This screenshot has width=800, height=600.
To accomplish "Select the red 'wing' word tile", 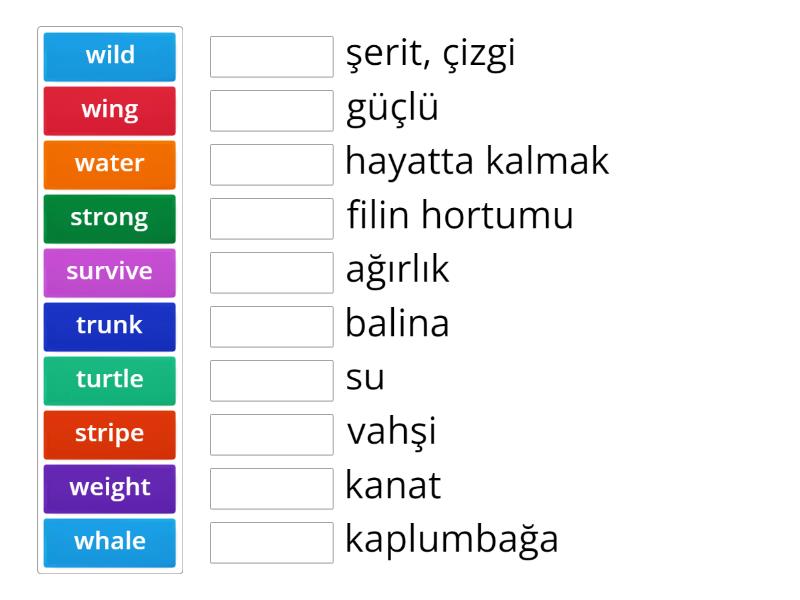I will coord(110,110).
